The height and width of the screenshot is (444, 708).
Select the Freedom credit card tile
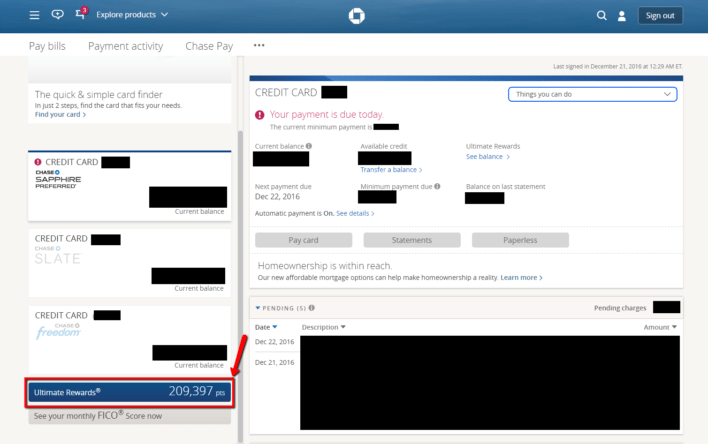pos(130,339)
